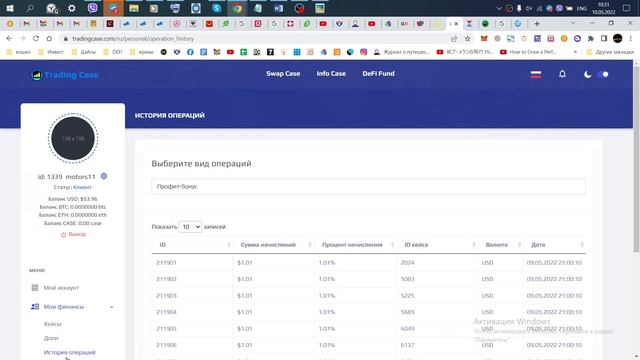This screenshot has width=640, height=360.
Task: Open the Инвест bookmarks folder
Action: pos(51,52)
